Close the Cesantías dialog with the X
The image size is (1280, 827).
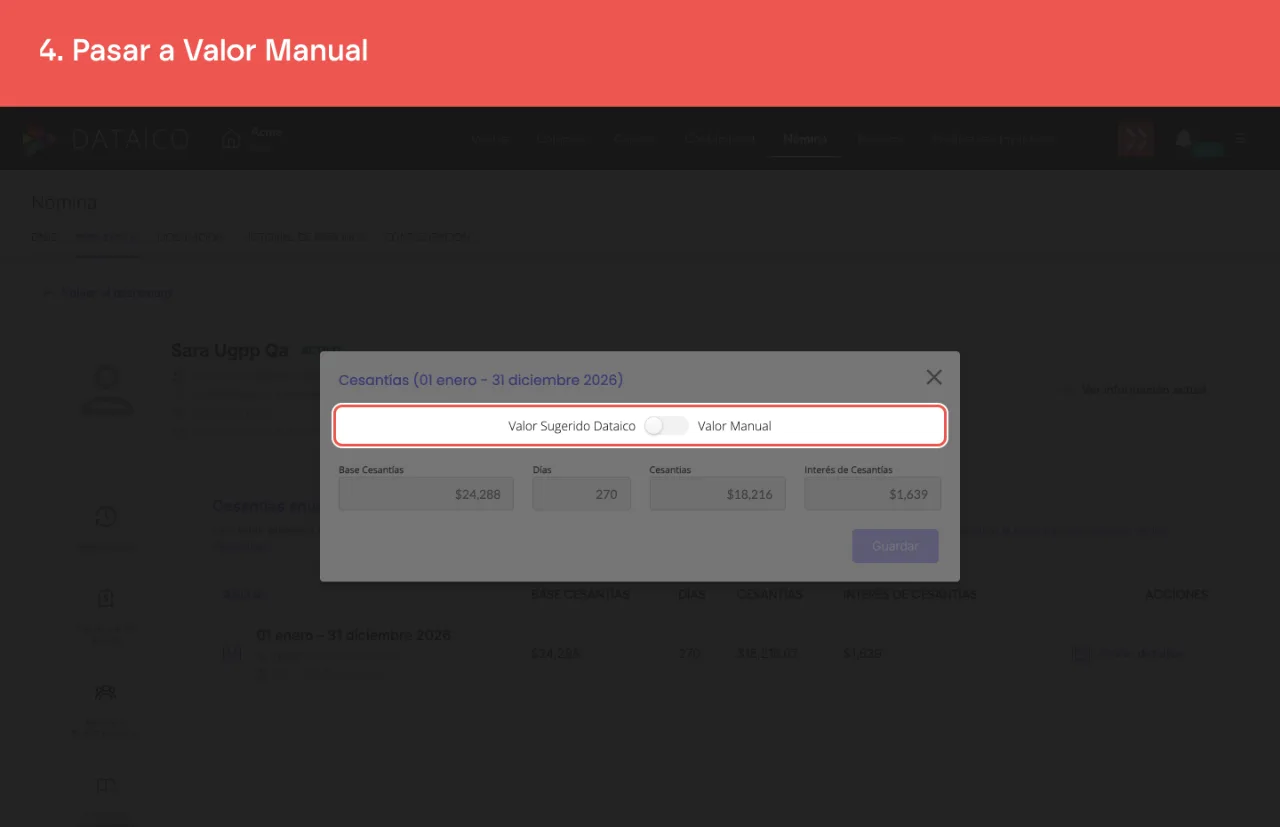click(934, 377)
